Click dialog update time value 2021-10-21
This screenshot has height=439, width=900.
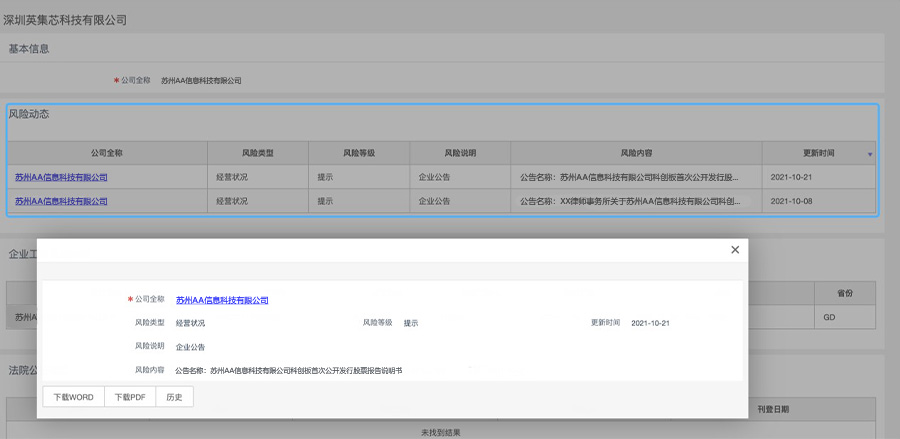pyautogui.click(x=650, y=323)
